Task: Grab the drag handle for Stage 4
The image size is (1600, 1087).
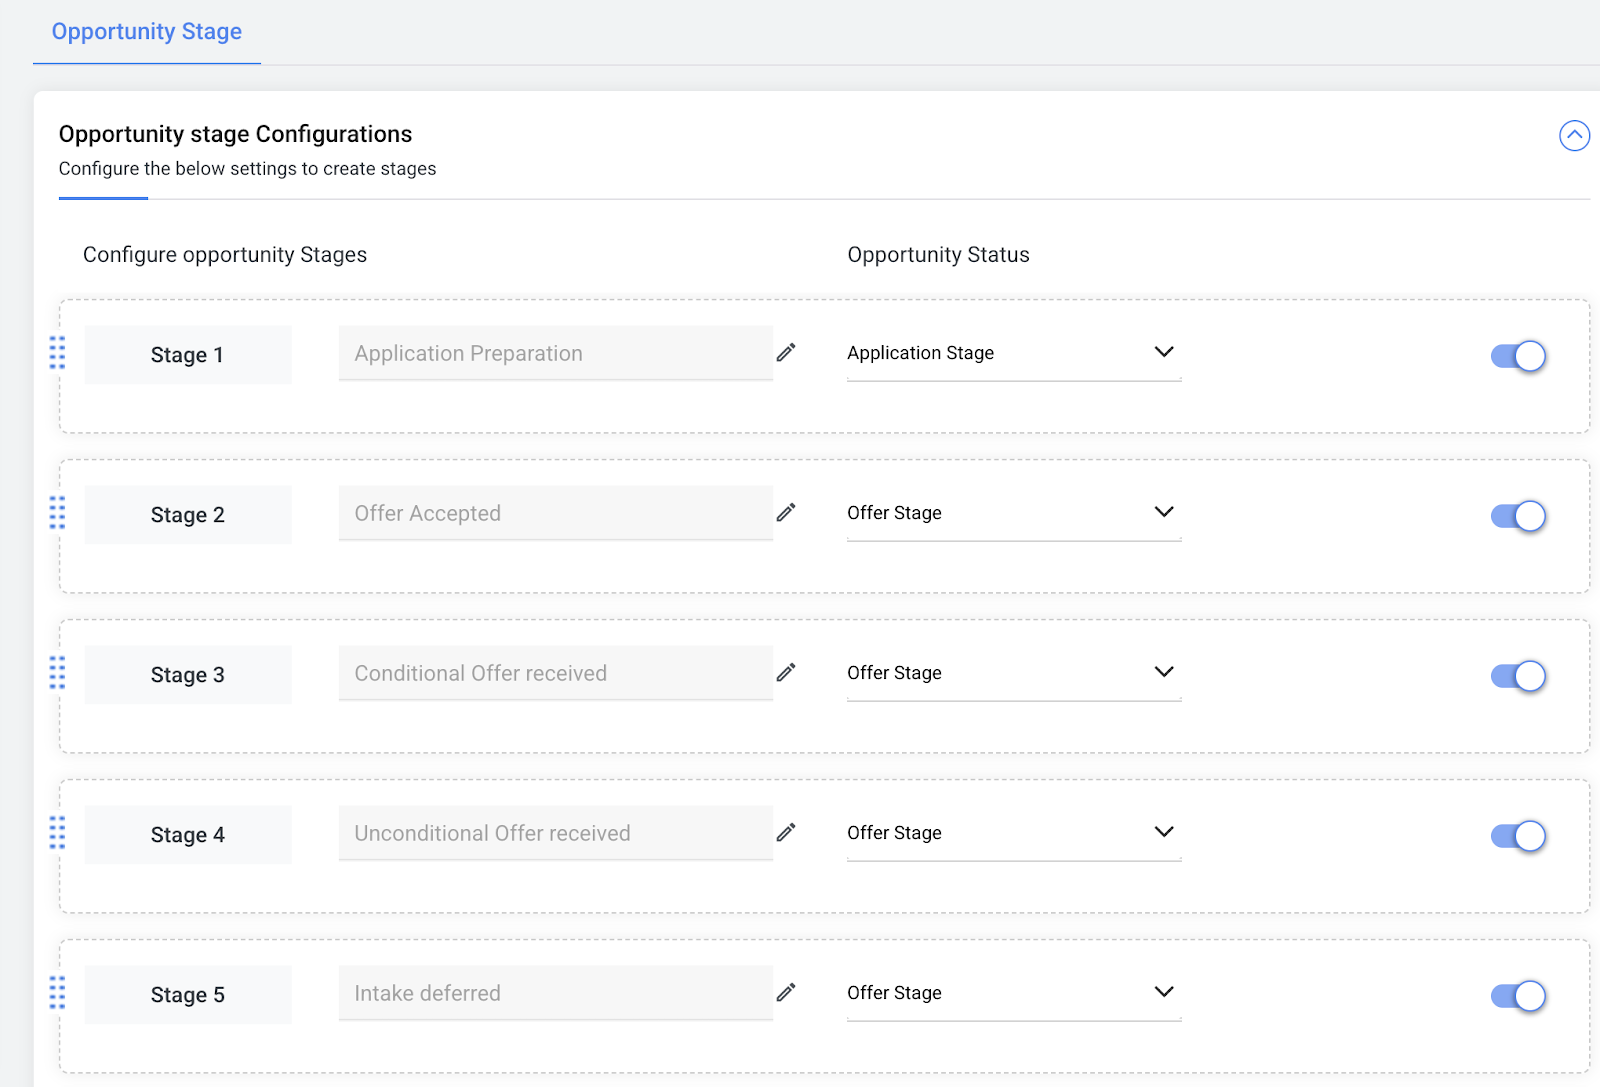Action: tap(57, 833)
